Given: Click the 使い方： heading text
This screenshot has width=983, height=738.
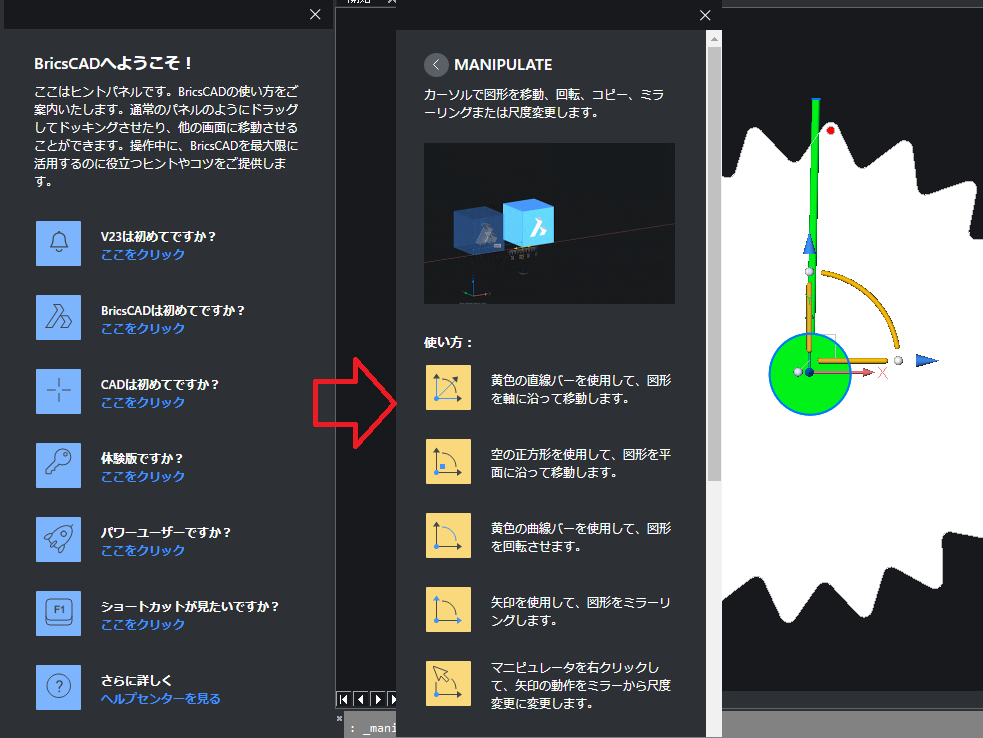Looking at the screenshot, I should pos(448,342).
